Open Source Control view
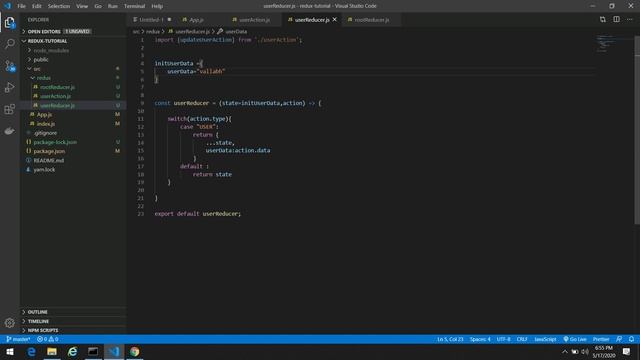 click(10, 66)
